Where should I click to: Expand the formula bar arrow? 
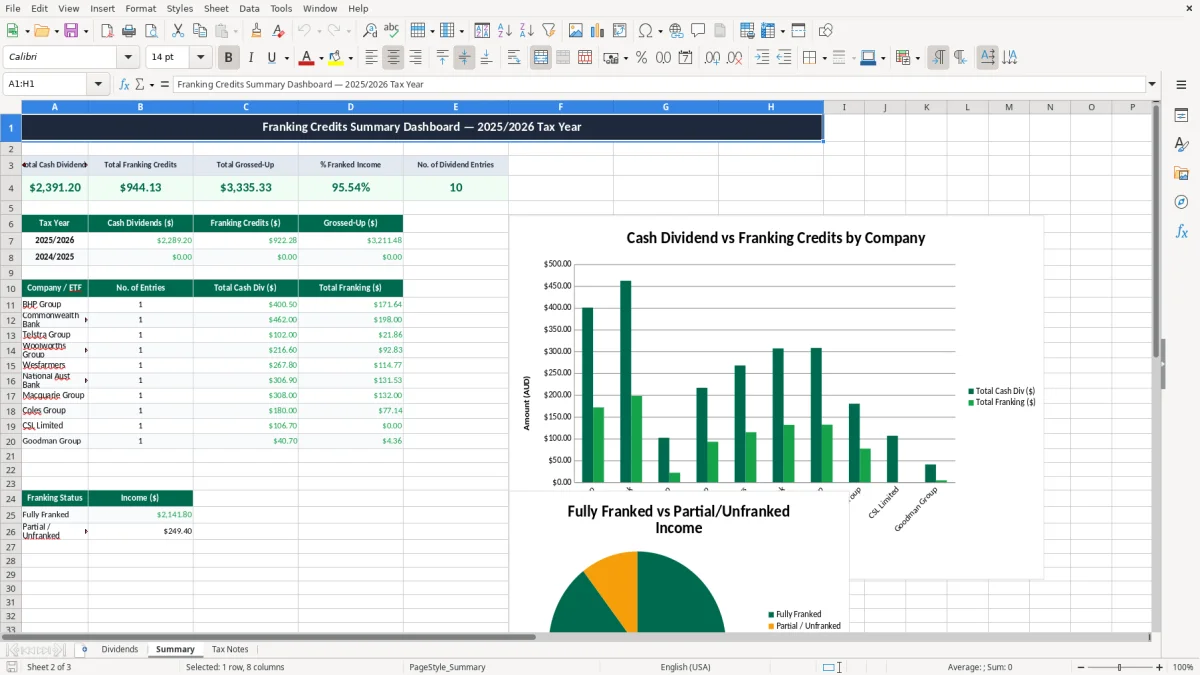tap(1152, 85)
